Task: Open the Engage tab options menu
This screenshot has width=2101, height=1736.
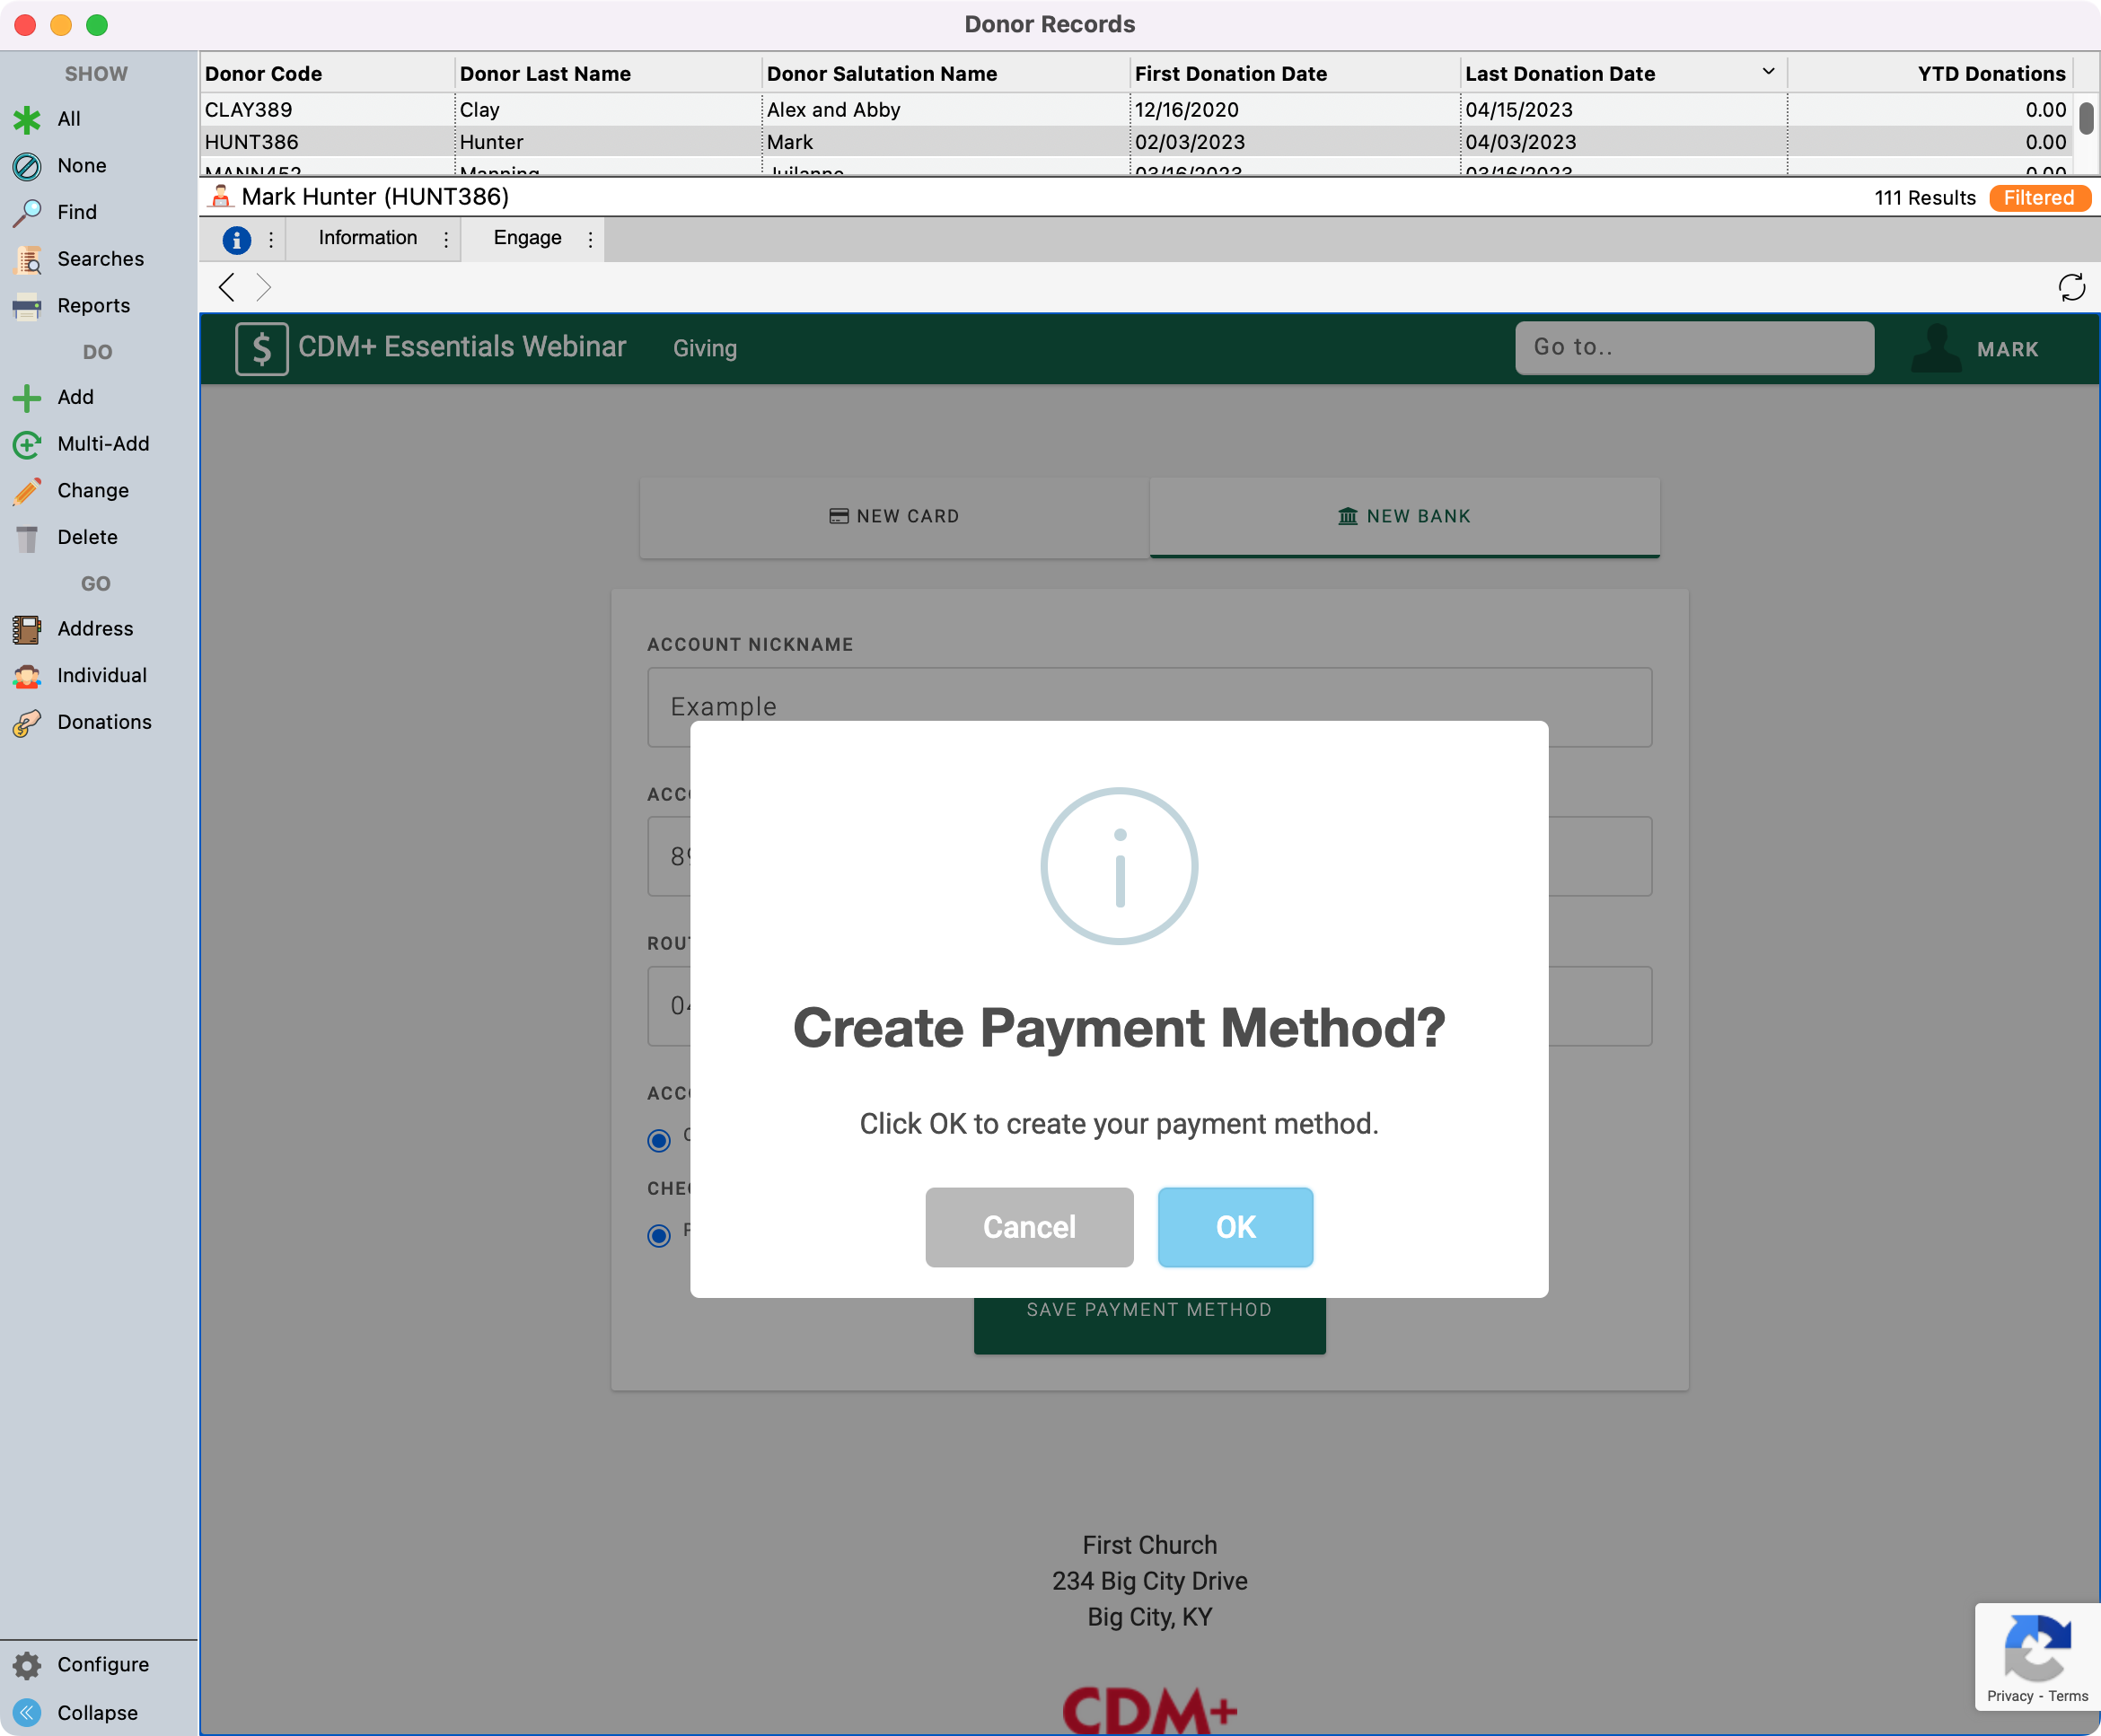Action: tap(590, 239)
